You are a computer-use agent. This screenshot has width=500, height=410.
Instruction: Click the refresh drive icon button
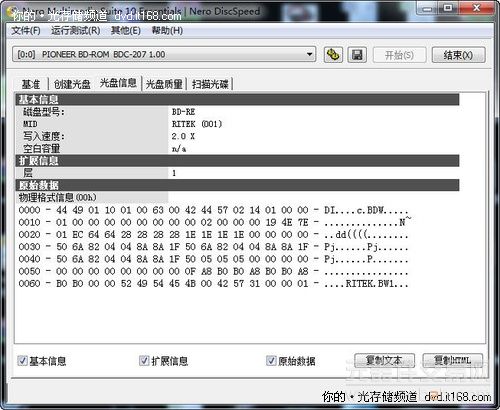click(x=333, y=54)
